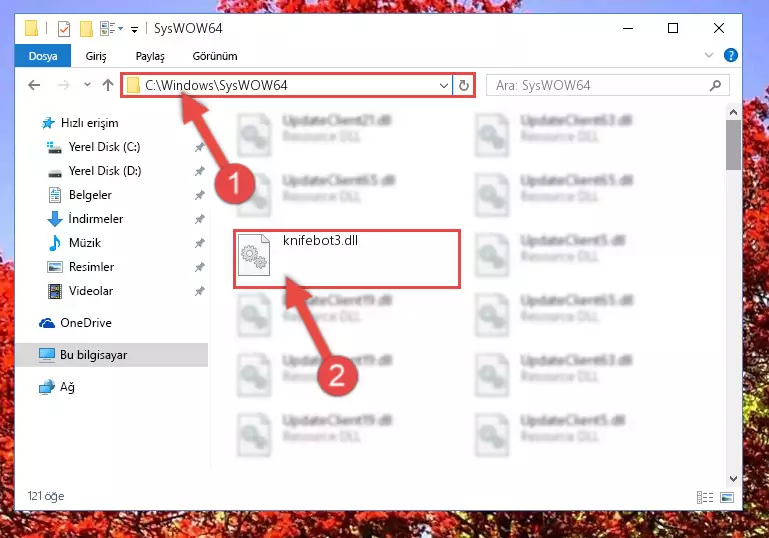Open Yerel Disk (C:) in sidebar
Viewport: 769px width, 538px height.
pyautogui.click(x=104, y=147)
